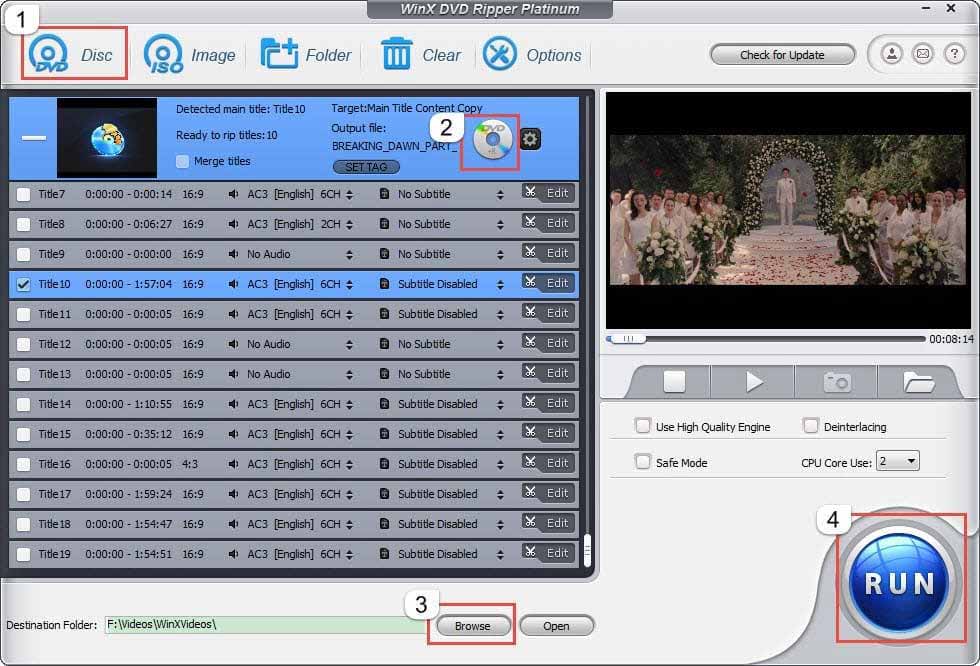The image size is (980, 666).
Task: Take a snapshot with camera icon
Action: point(837,382)
